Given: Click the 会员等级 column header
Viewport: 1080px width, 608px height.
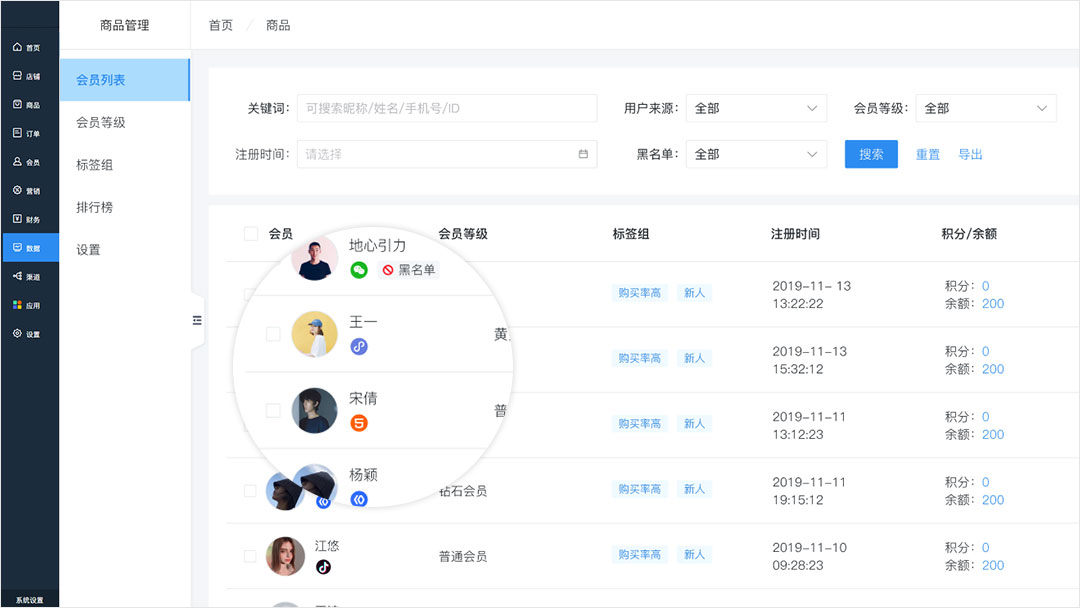Looking at the screenshot, I should coord(463,234).
